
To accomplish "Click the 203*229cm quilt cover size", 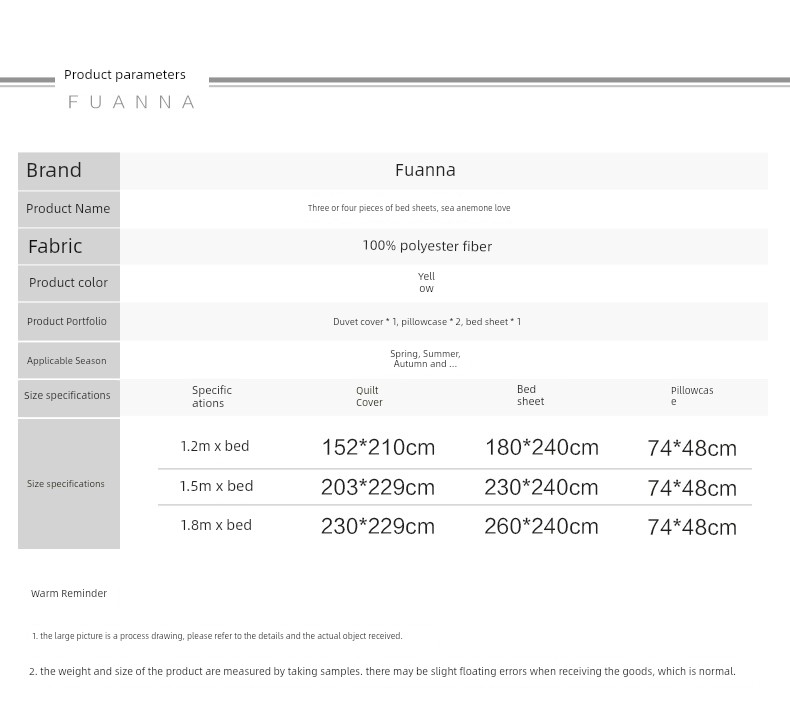I will click(x=377, y=487).
